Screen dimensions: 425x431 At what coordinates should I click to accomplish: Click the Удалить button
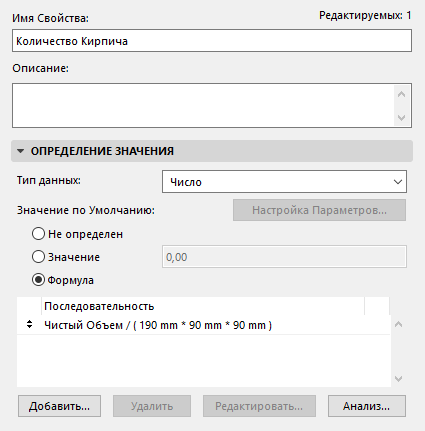(152, 406)
